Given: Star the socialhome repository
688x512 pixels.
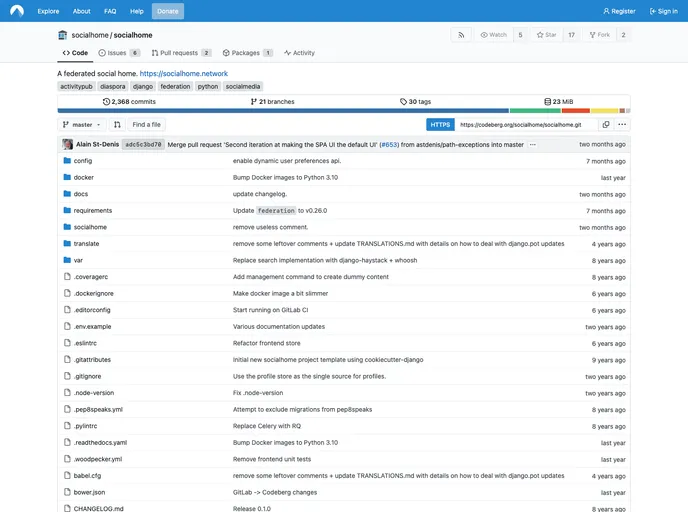Looking at the screenshot, I should click(546, 35).
